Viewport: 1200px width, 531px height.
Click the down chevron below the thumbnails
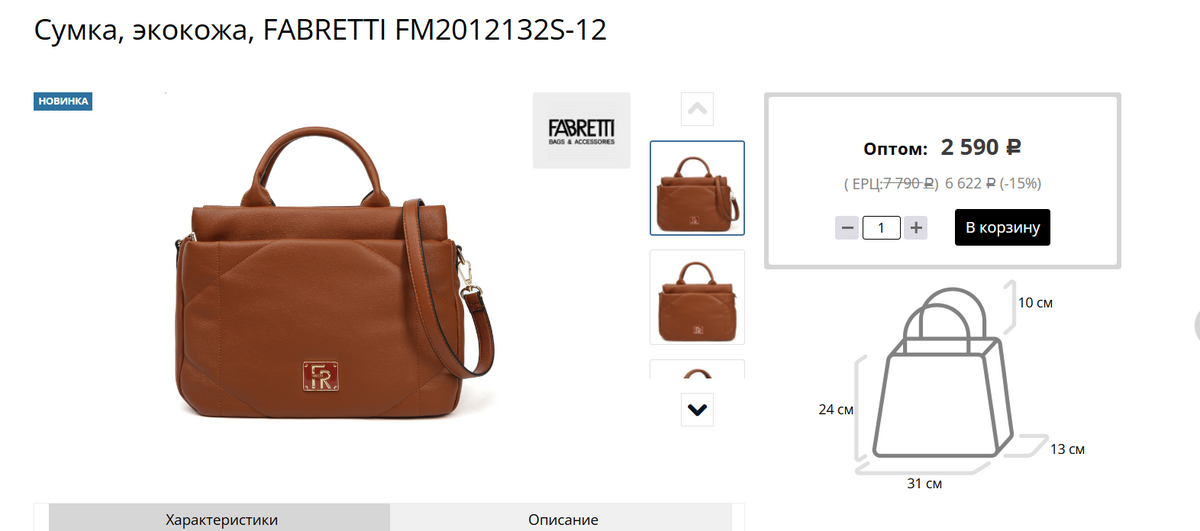coord(697,409)
